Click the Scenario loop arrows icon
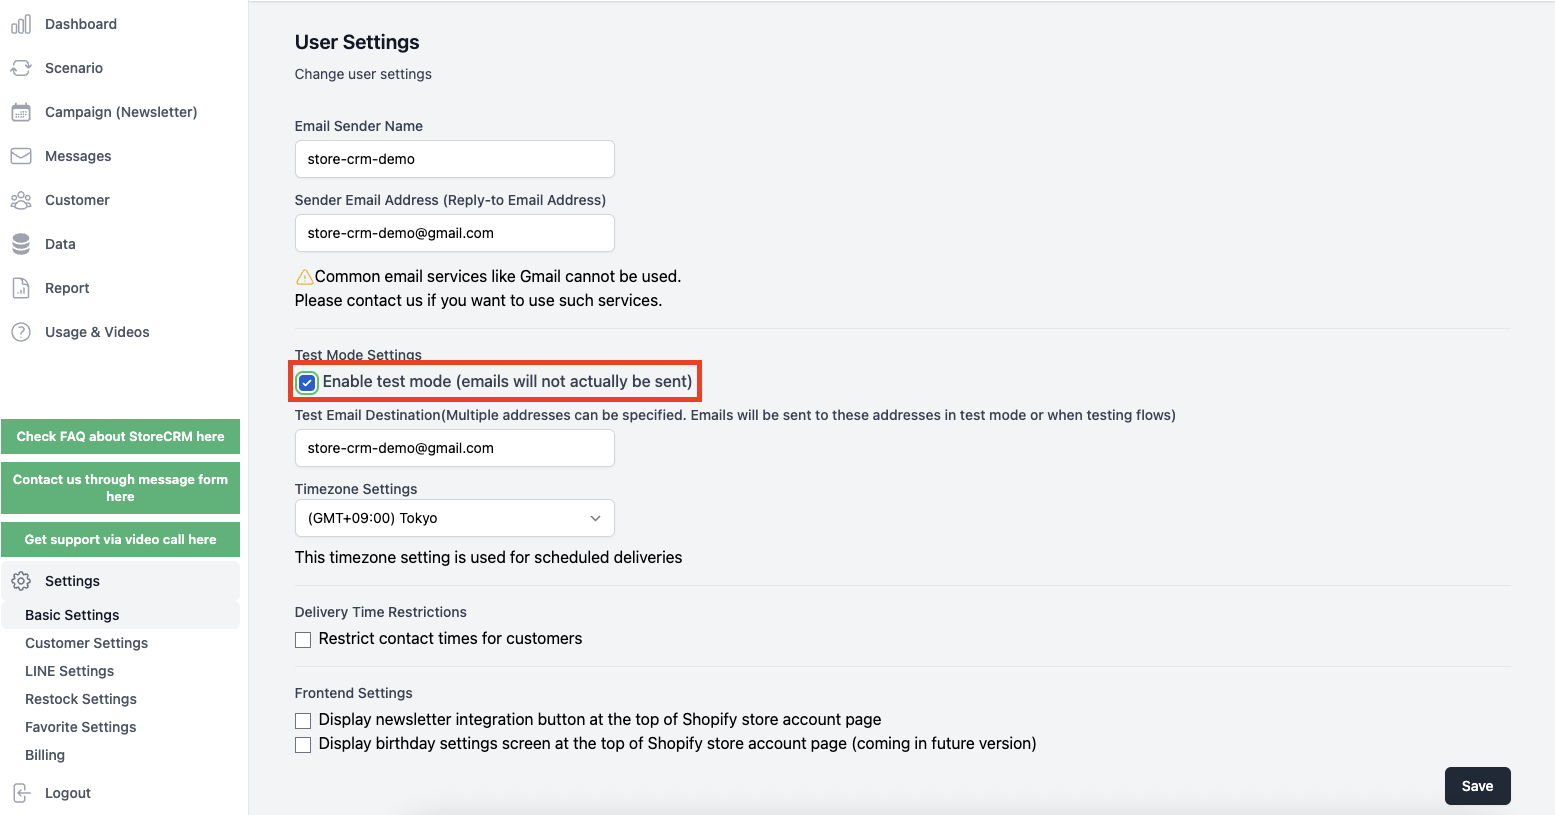 tap(21, 68)
